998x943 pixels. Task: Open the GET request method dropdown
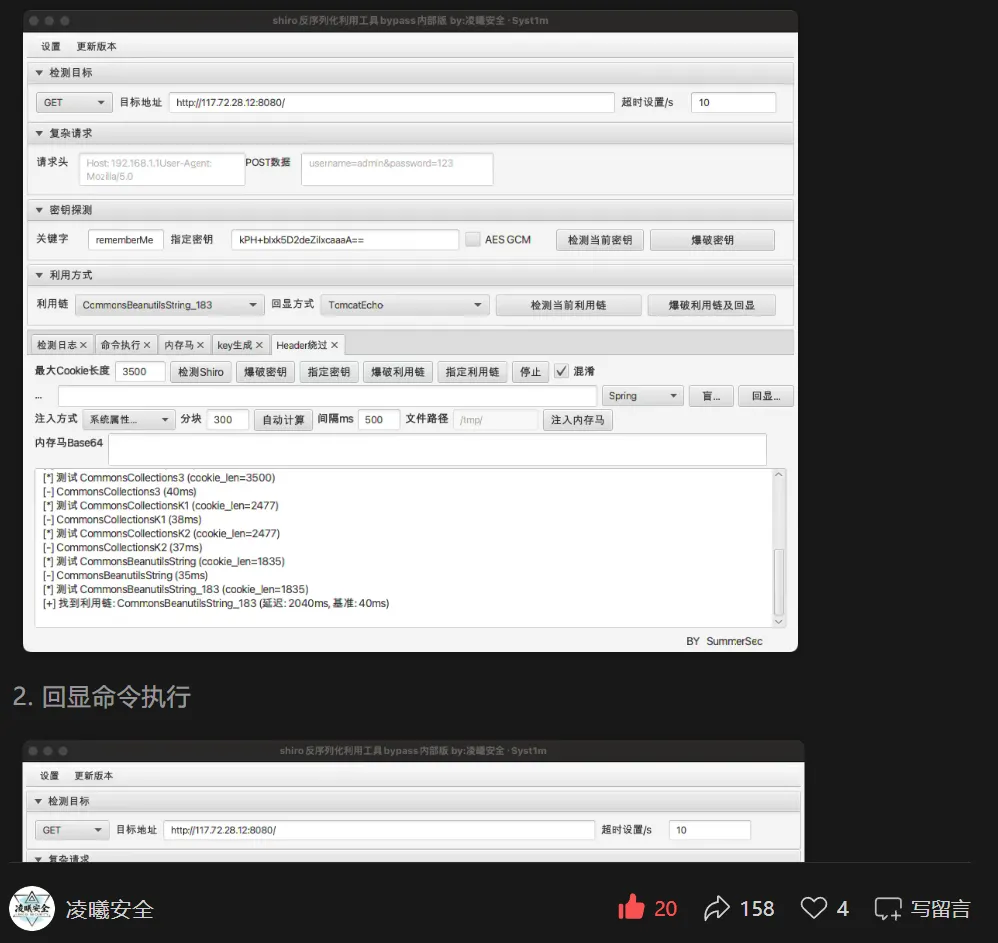tap(74, 102)
